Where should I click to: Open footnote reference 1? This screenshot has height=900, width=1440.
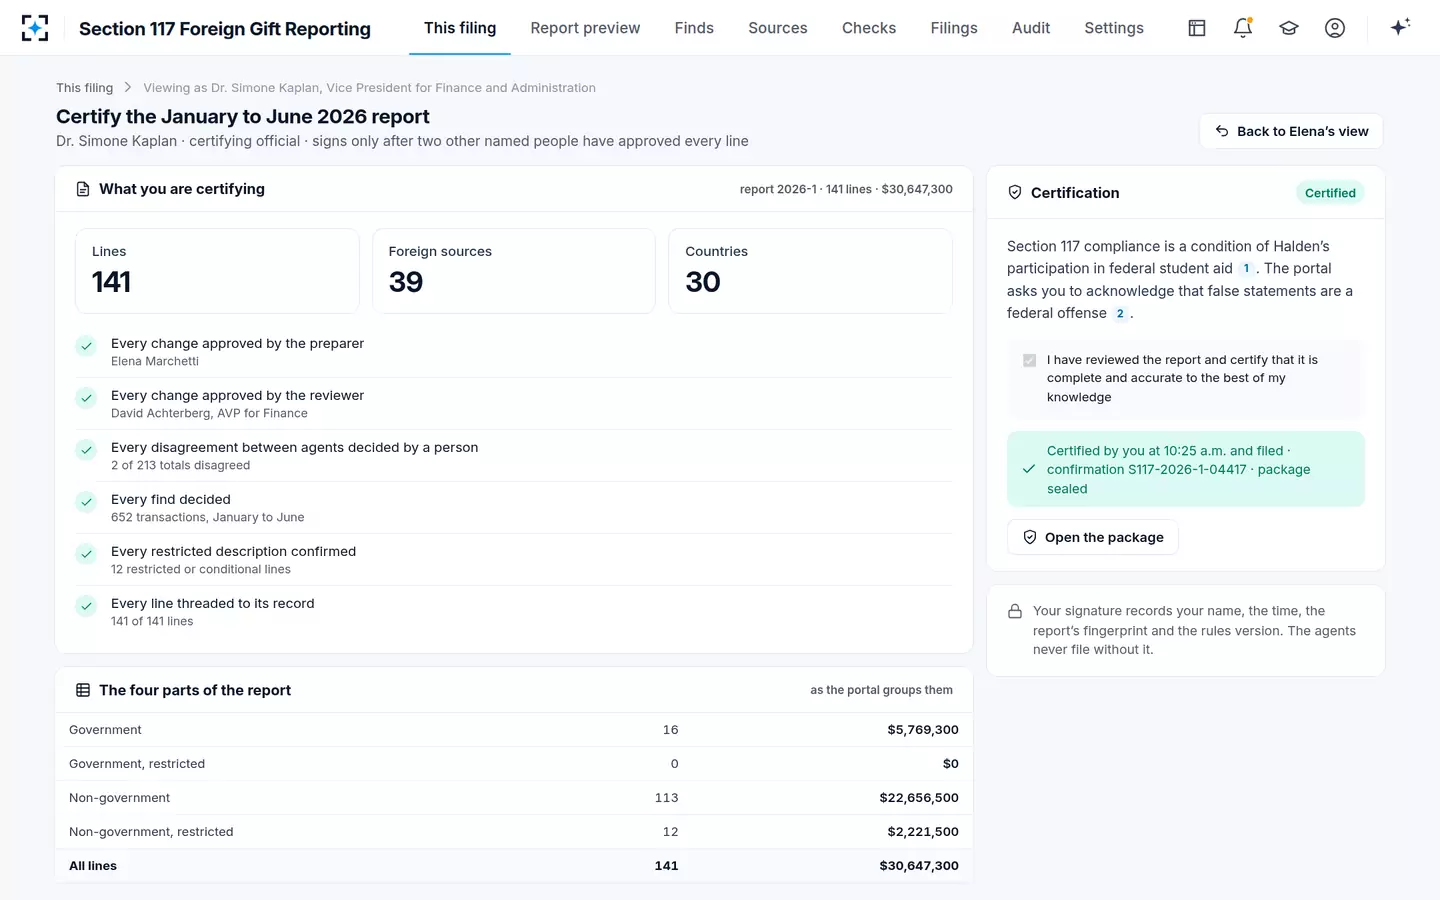click(x=1246, y=269)
